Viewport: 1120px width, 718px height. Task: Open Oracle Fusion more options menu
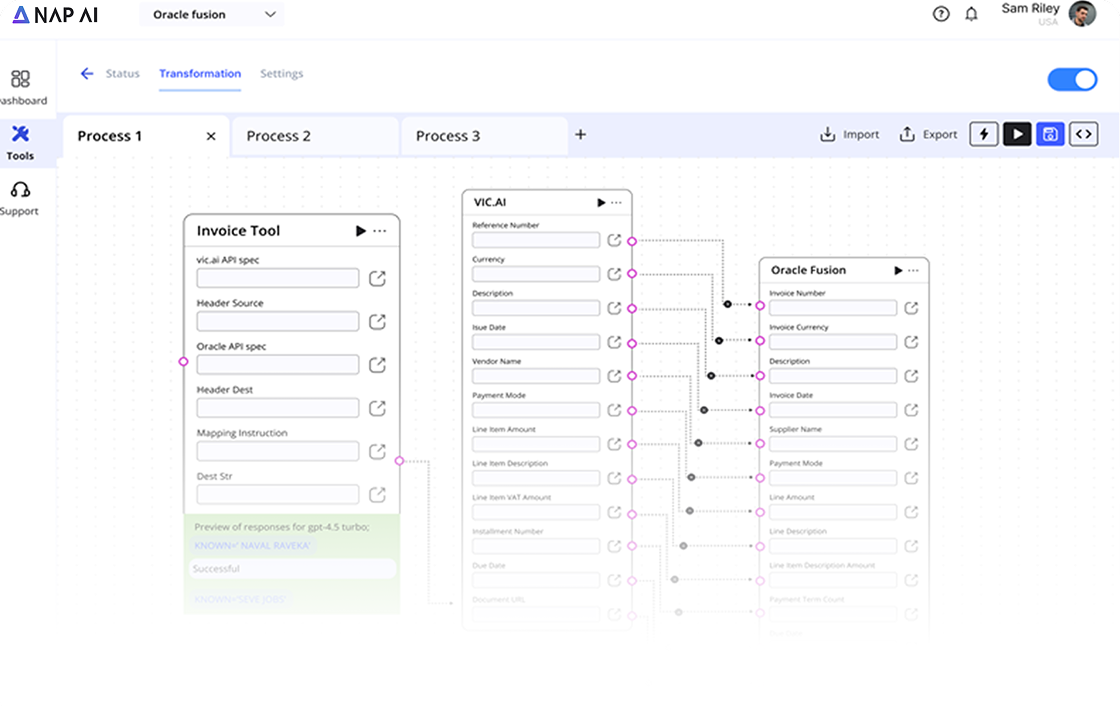[914, 271]
